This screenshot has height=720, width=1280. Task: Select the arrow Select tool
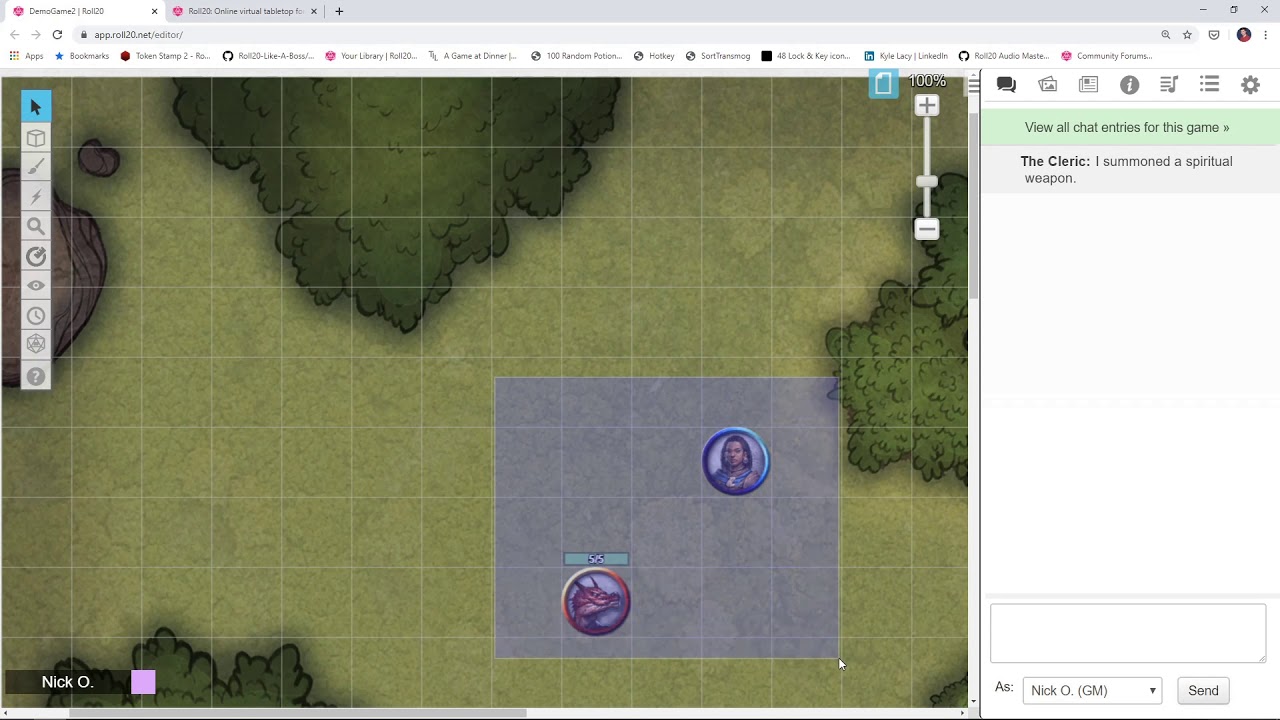click(x=36, y=107)
